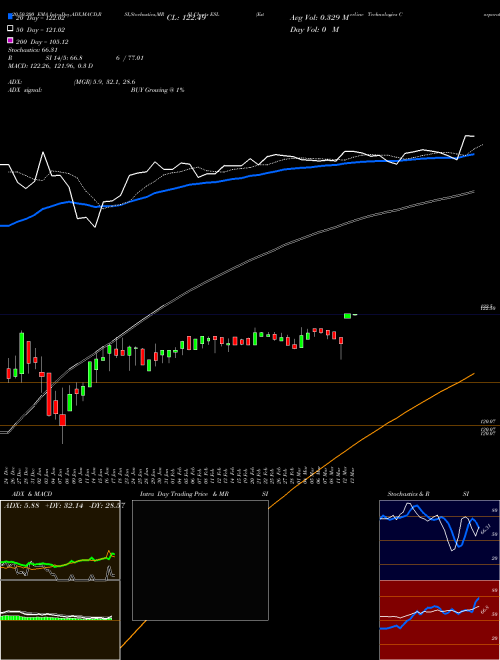Click the 'SI 14/3: 66.8' RSI readout
This screenshot has width=500, height=660.
pyautogui.click(x=64, y=58)
